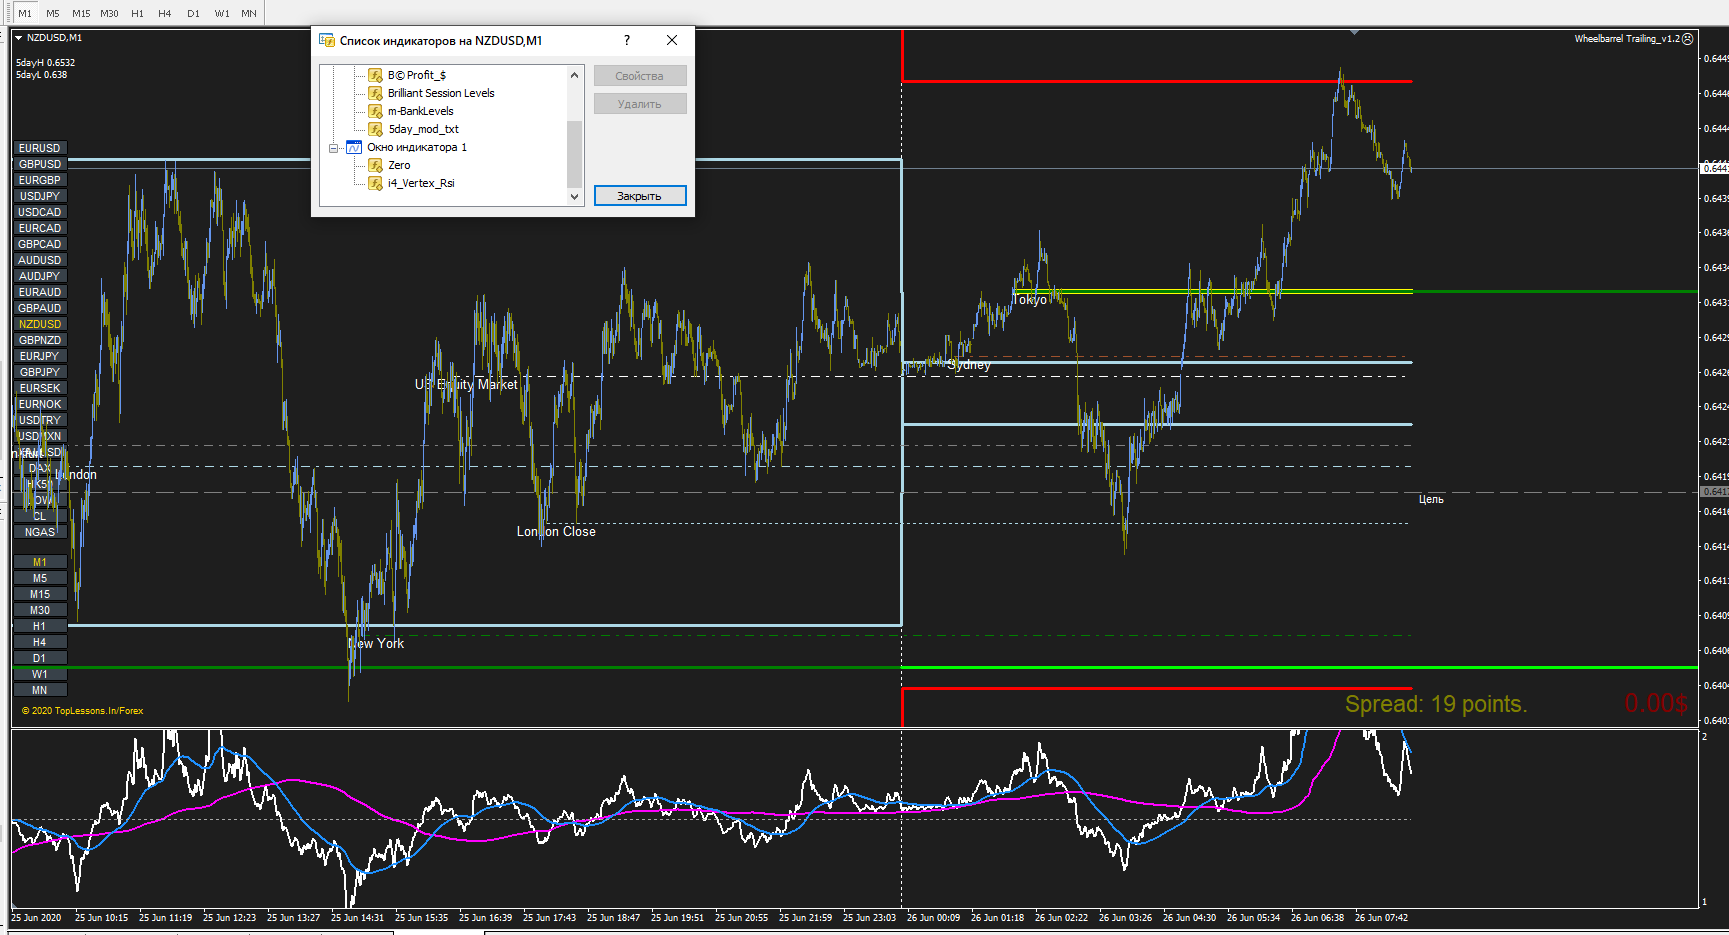The image size is (1729, 935).
Task: Click the dialog help question mark
Action: (x=627, y=40)
